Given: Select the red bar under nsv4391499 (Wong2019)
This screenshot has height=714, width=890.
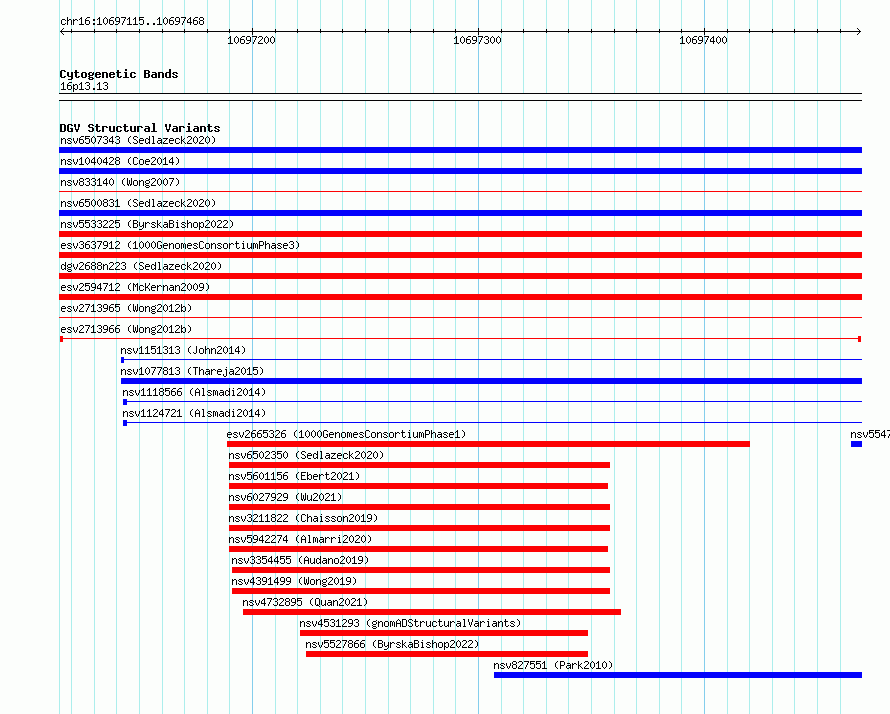Looking at the screenshot, I should (x=421, y=591).
